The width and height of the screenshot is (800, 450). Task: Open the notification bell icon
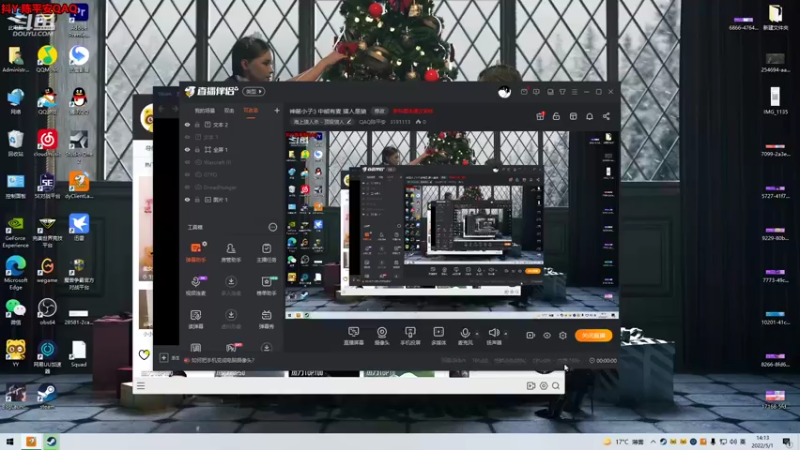pos(589,116)
